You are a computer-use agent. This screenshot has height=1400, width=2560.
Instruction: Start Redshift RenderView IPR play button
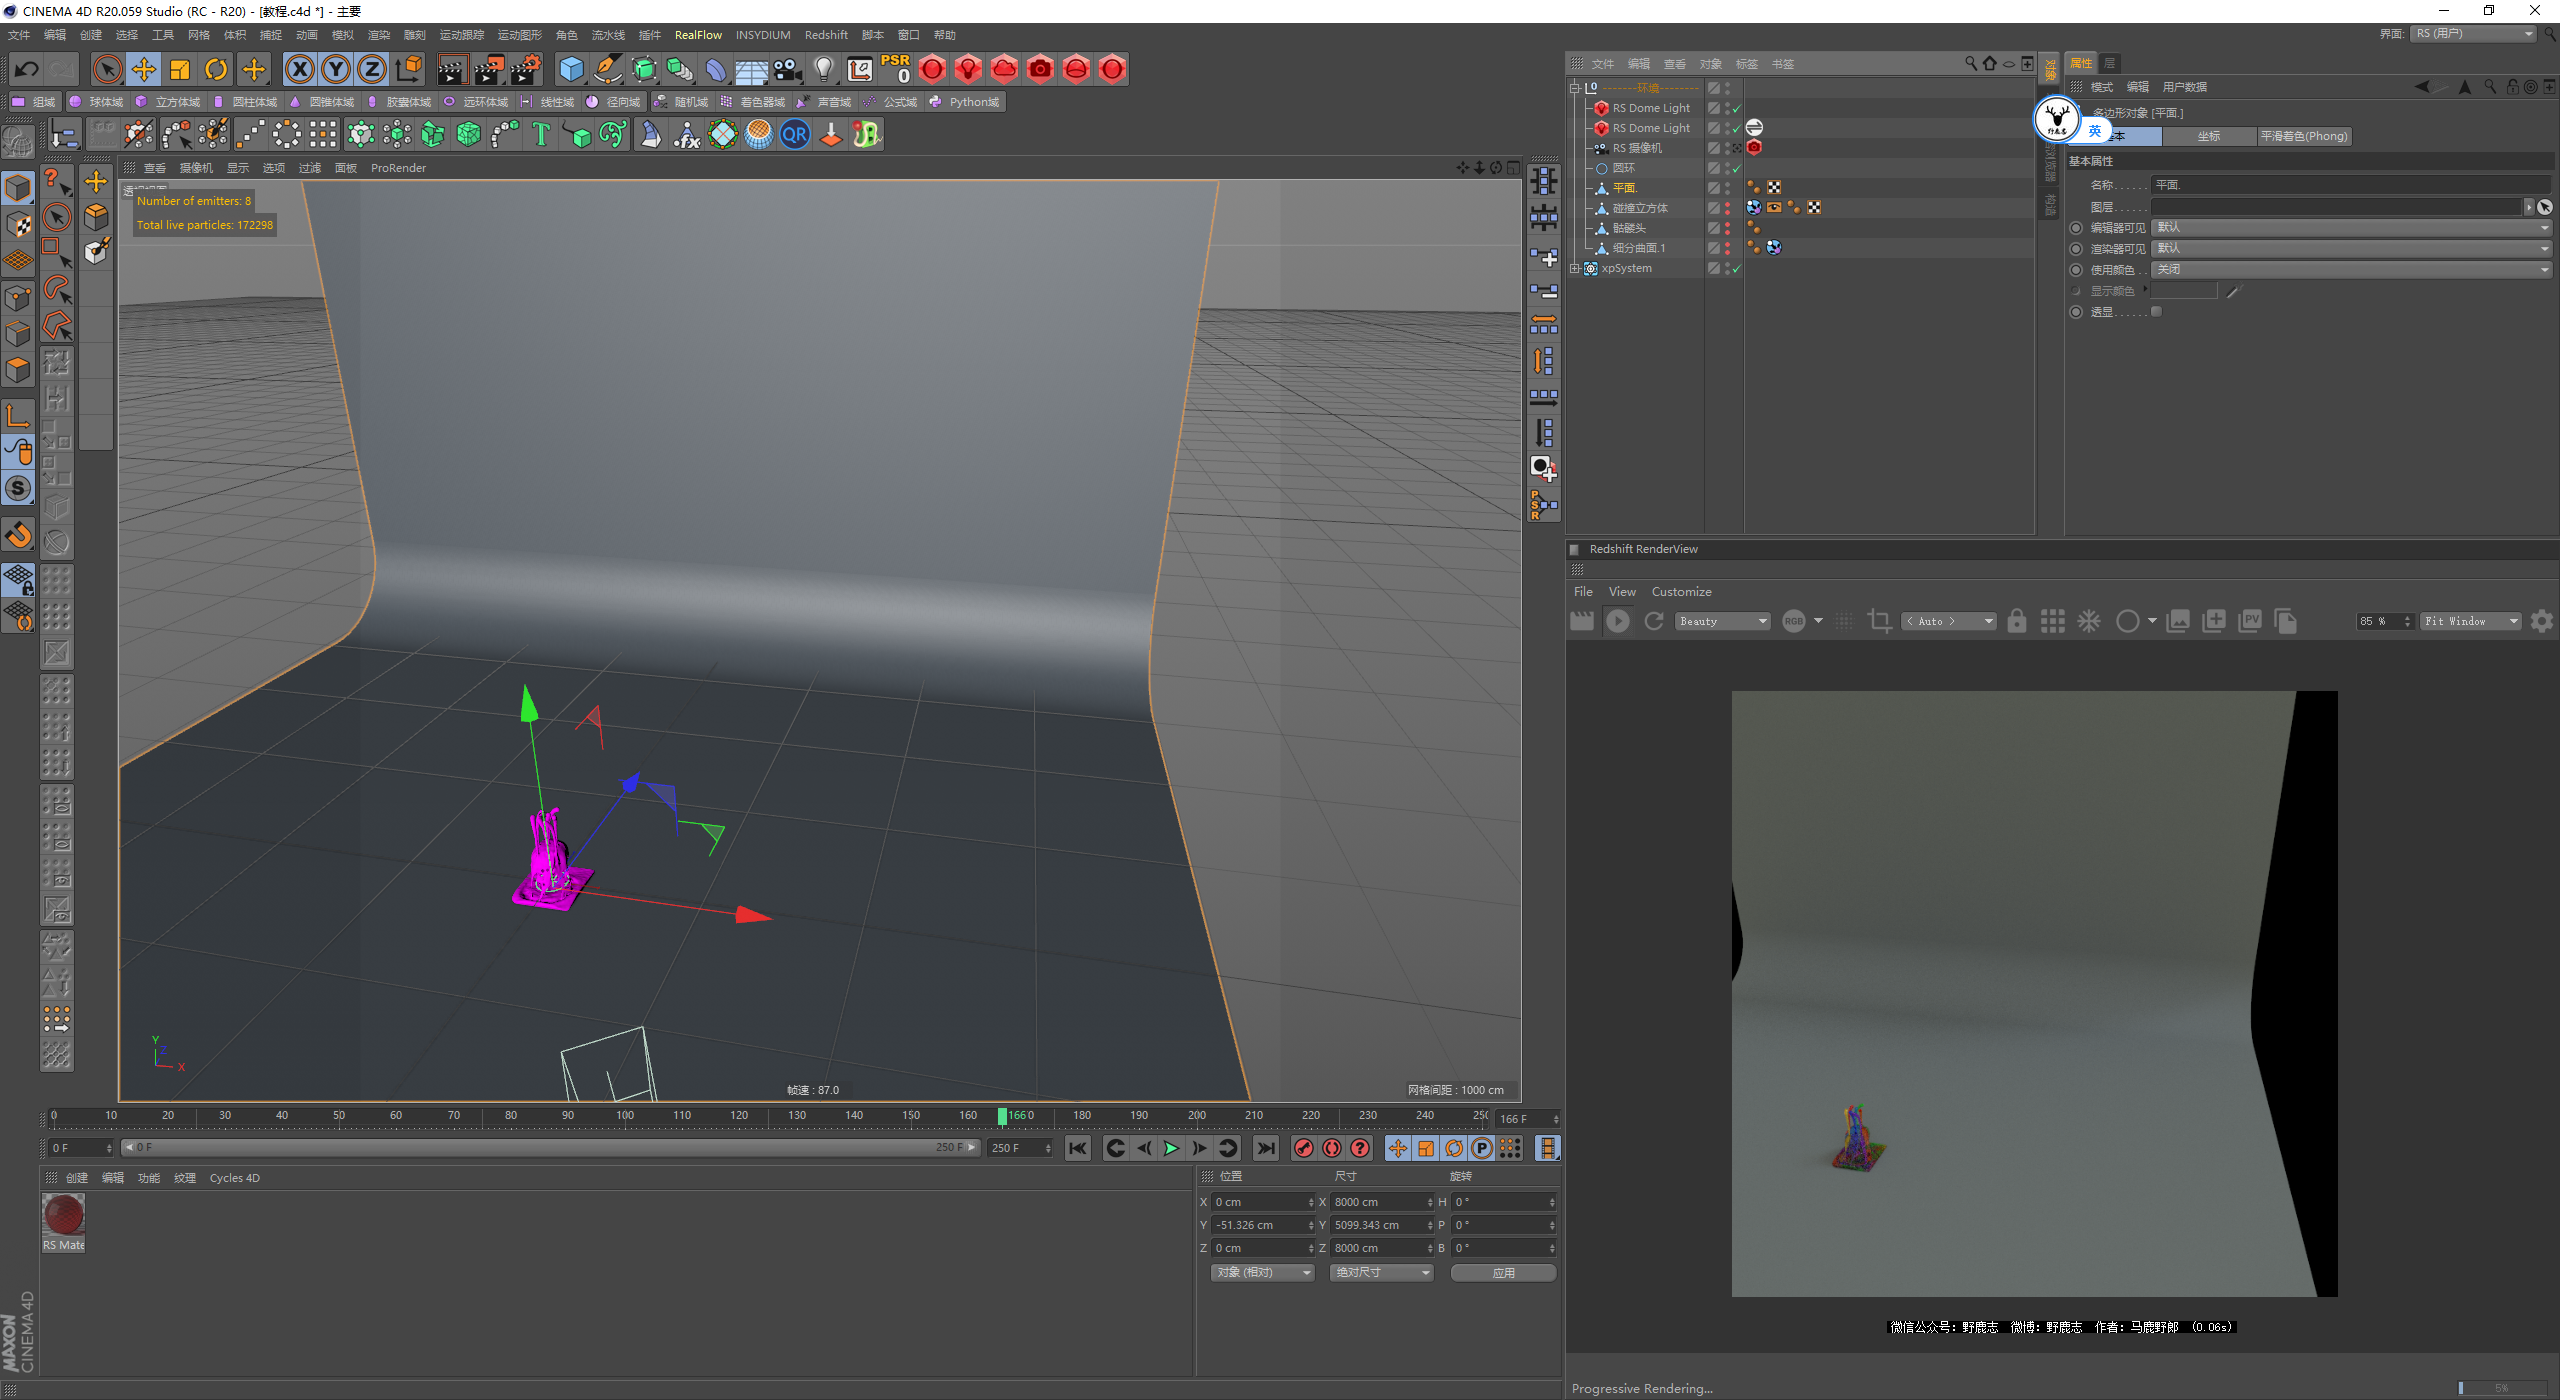click(x=1617, y=621)
